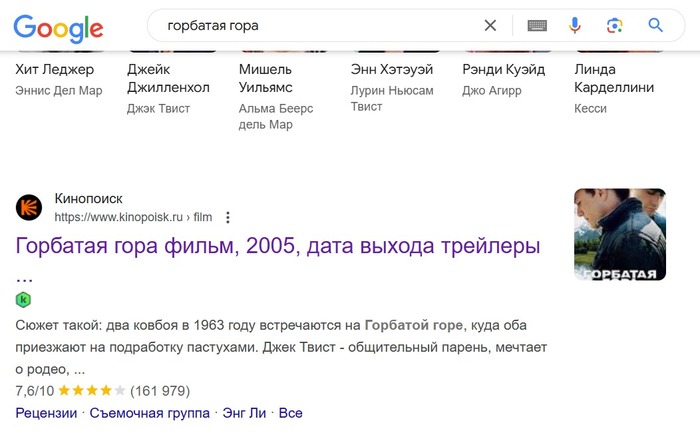Select cast member Мишель Уильямс
The height and width of the screenshot is (435, 700).
click(266, 78)
